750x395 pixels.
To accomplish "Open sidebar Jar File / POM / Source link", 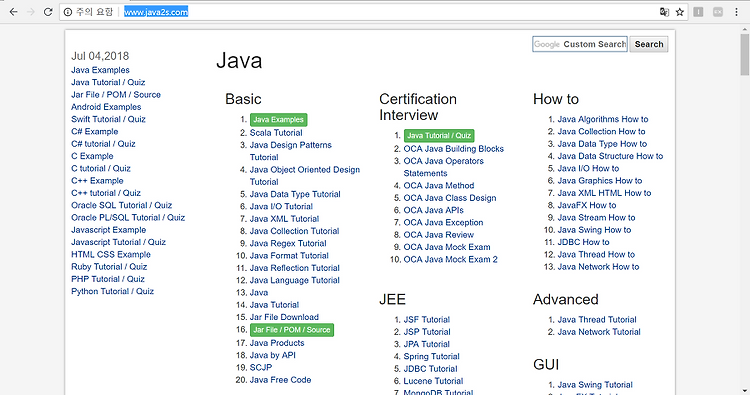I will 116,95.
